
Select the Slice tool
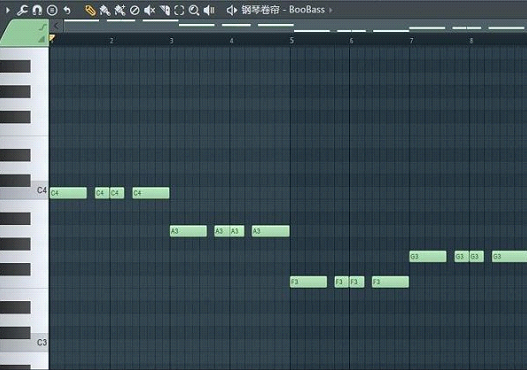165,10
